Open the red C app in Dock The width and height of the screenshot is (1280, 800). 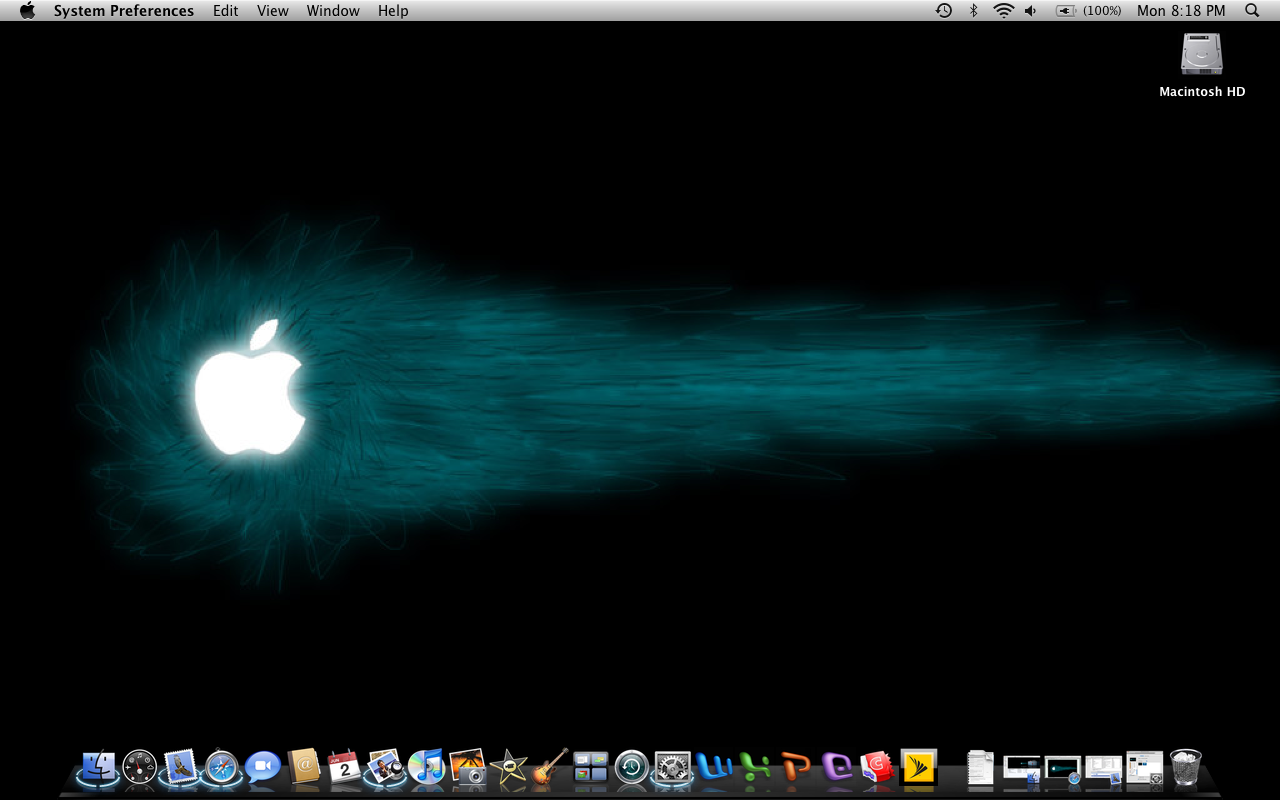(x=877, y=767)
